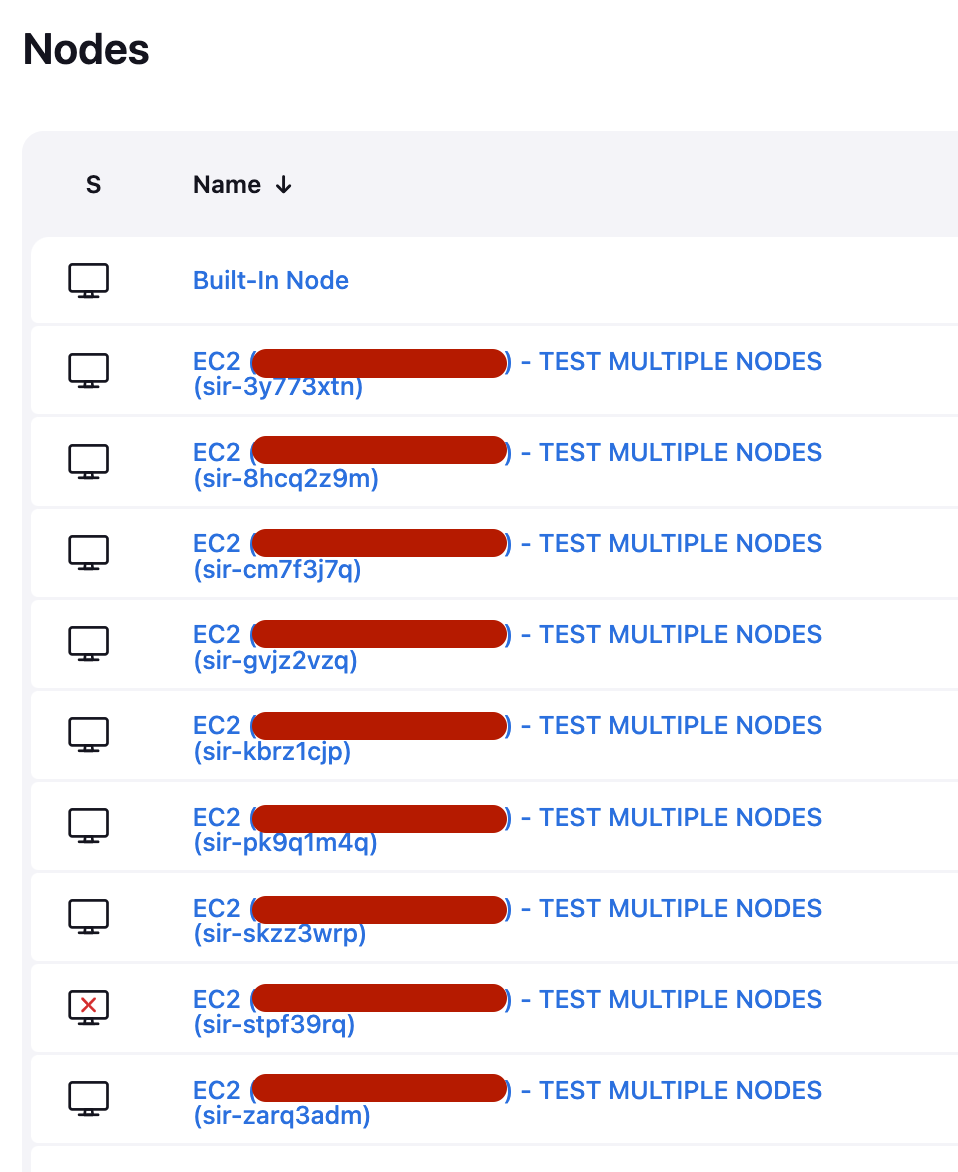Viewport: 958px width, 1172px height.
Task: Open the Built-In Node link
Action: (x=271, y=280)
